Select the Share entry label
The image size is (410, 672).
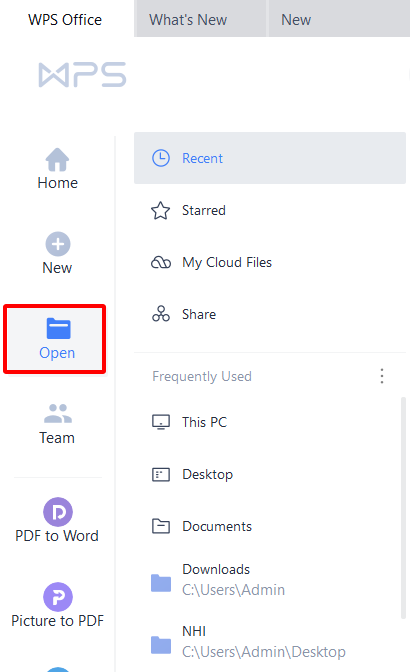[199, 314]
